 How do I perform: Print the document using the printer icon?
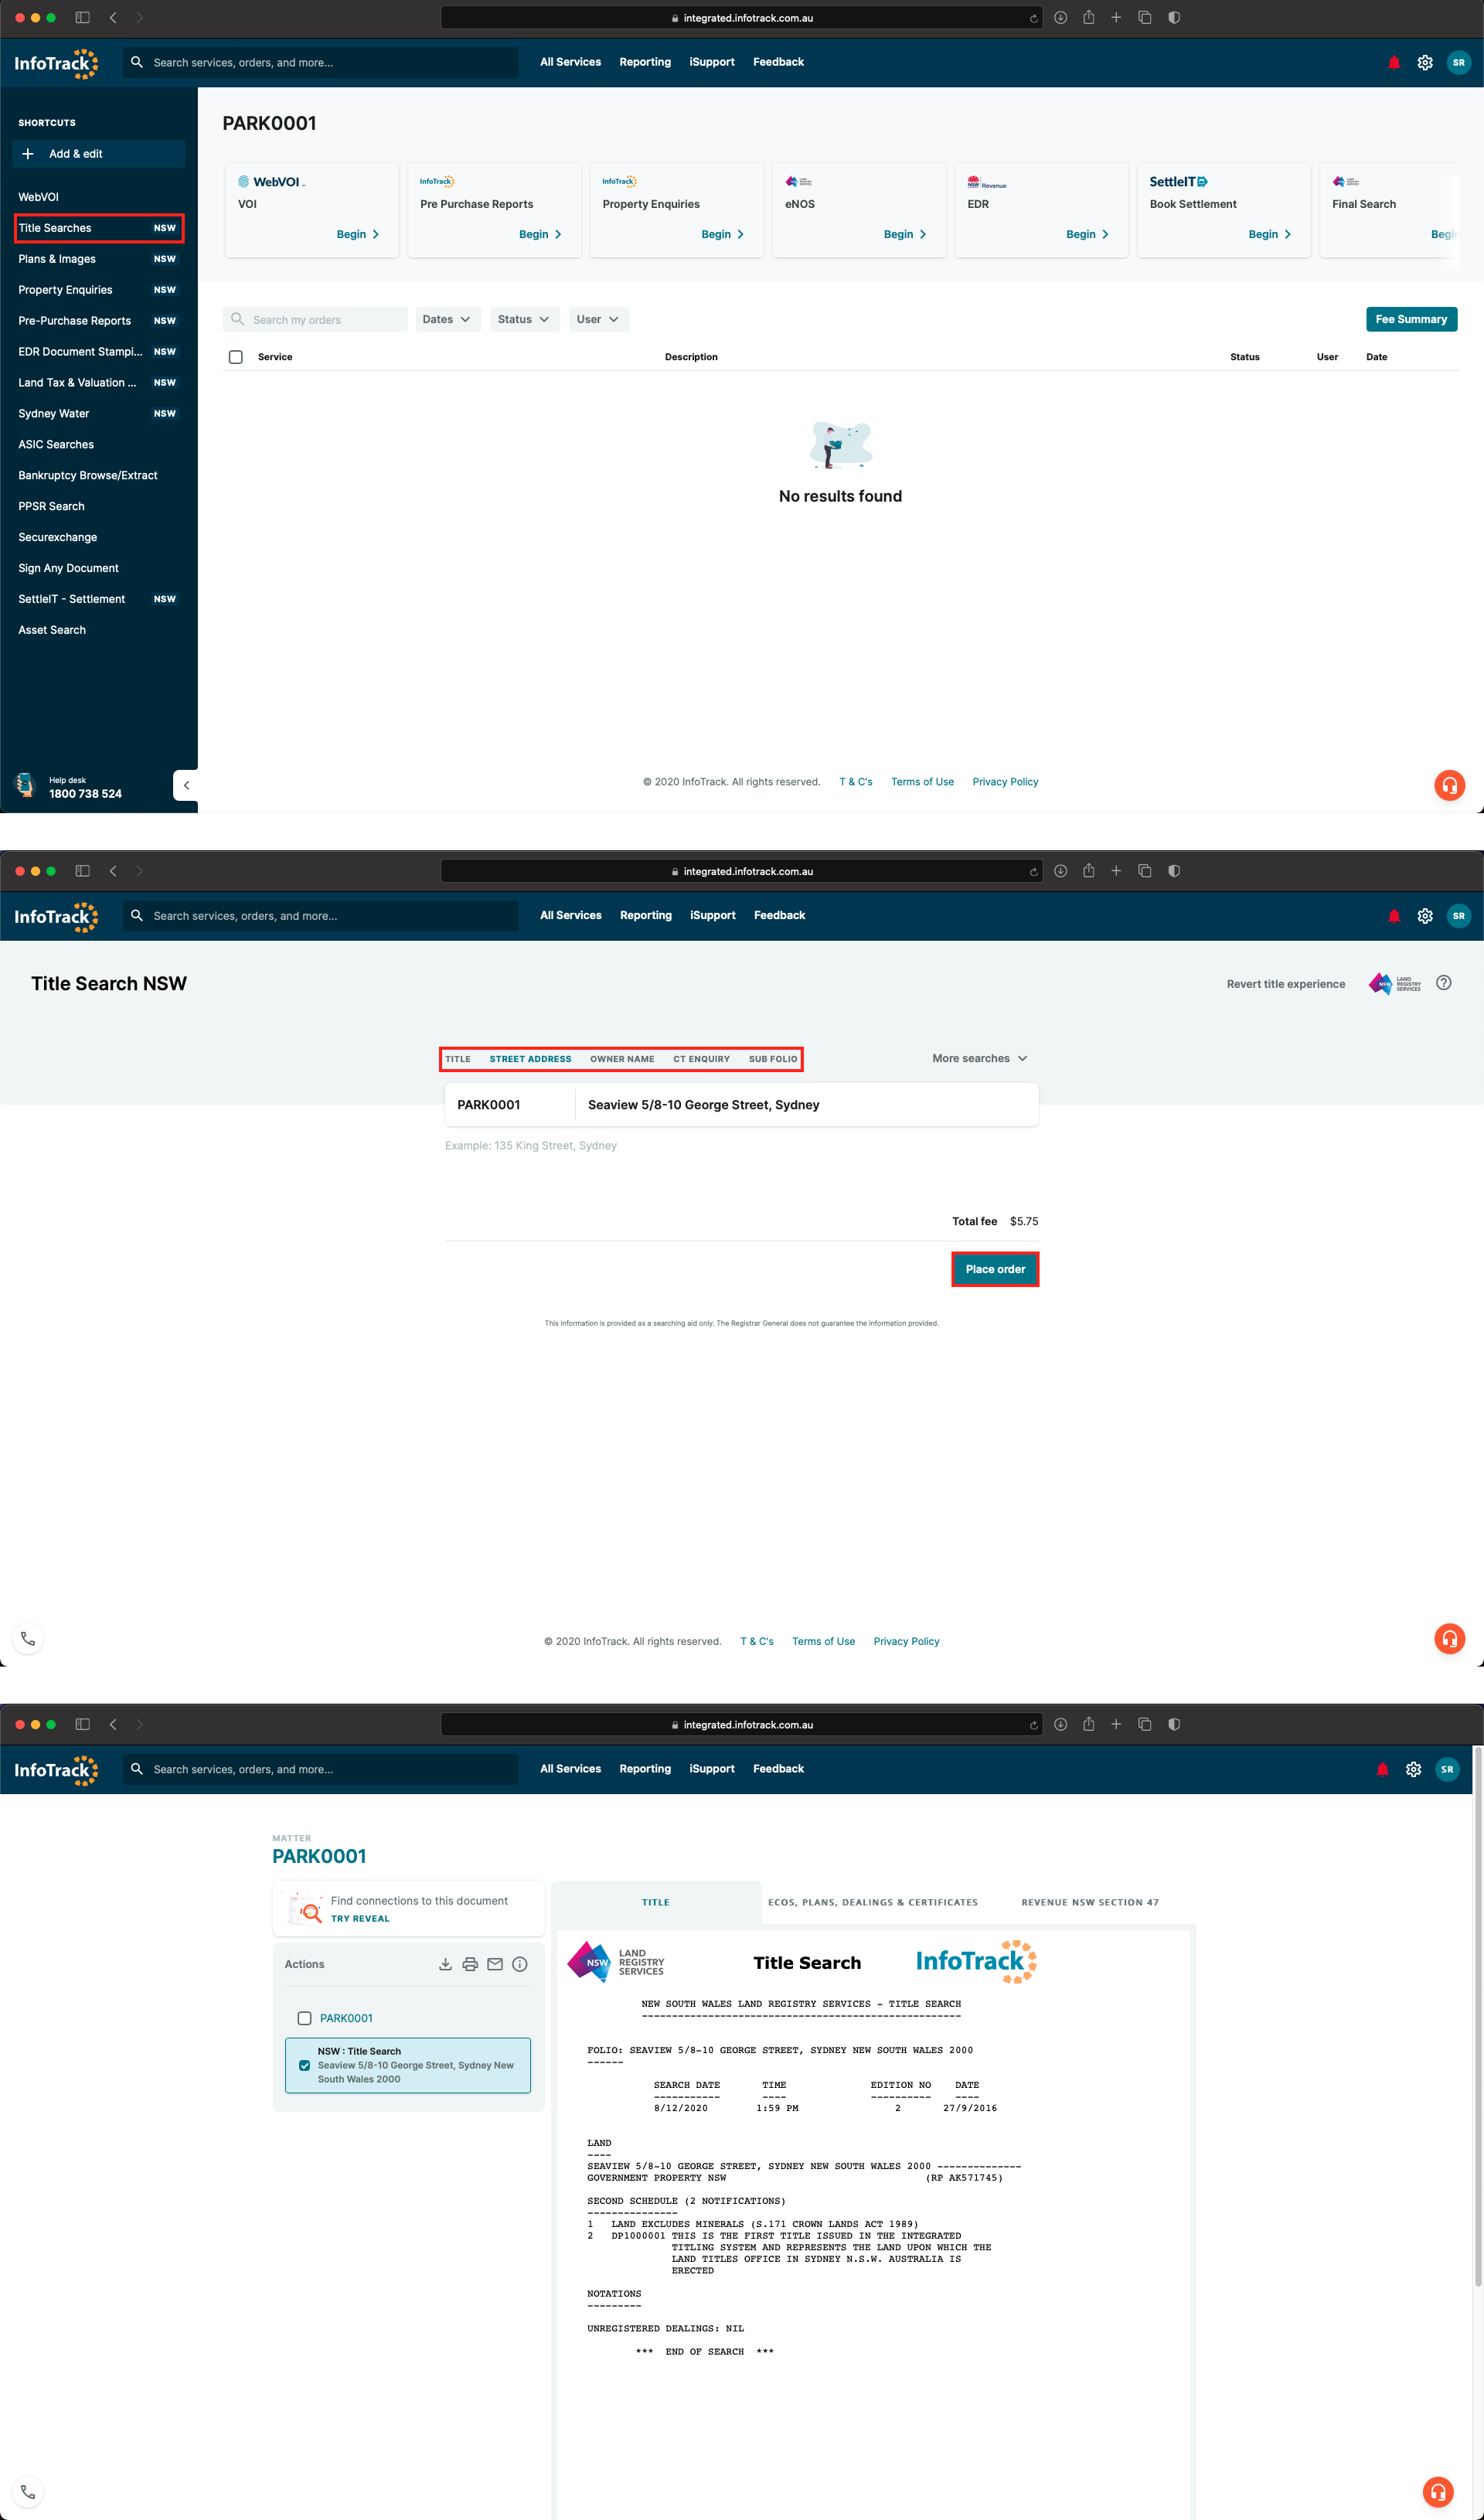(x=470, y=1964)
